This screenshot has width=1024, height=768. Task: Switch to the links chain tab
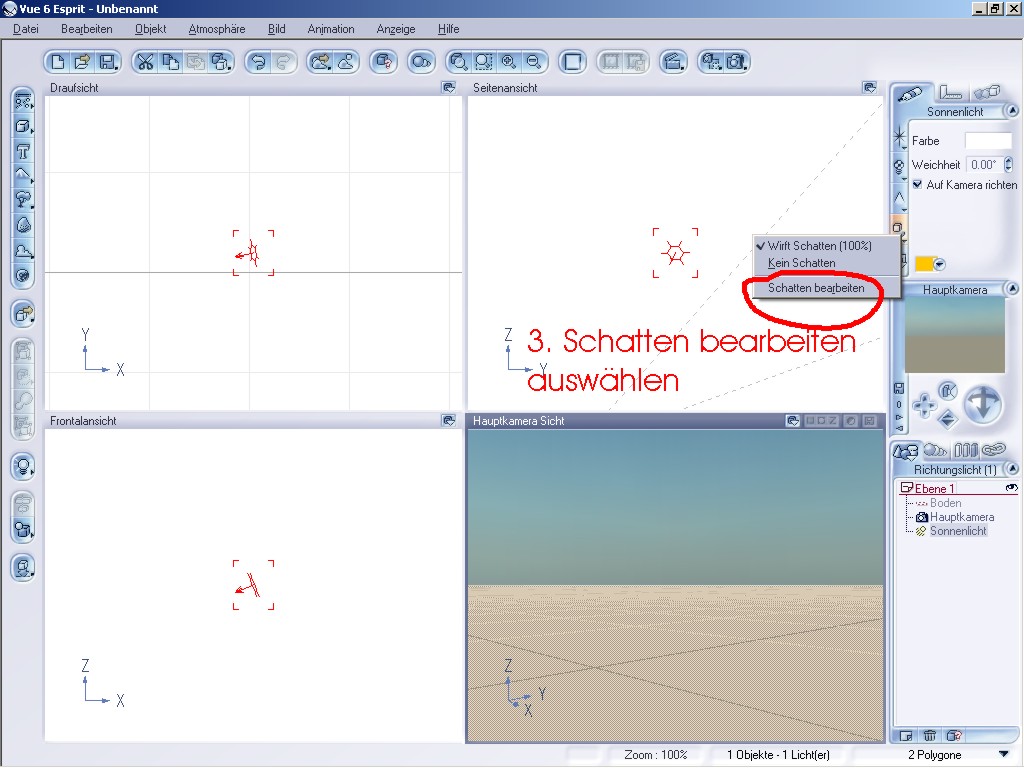tap(993, 450)
